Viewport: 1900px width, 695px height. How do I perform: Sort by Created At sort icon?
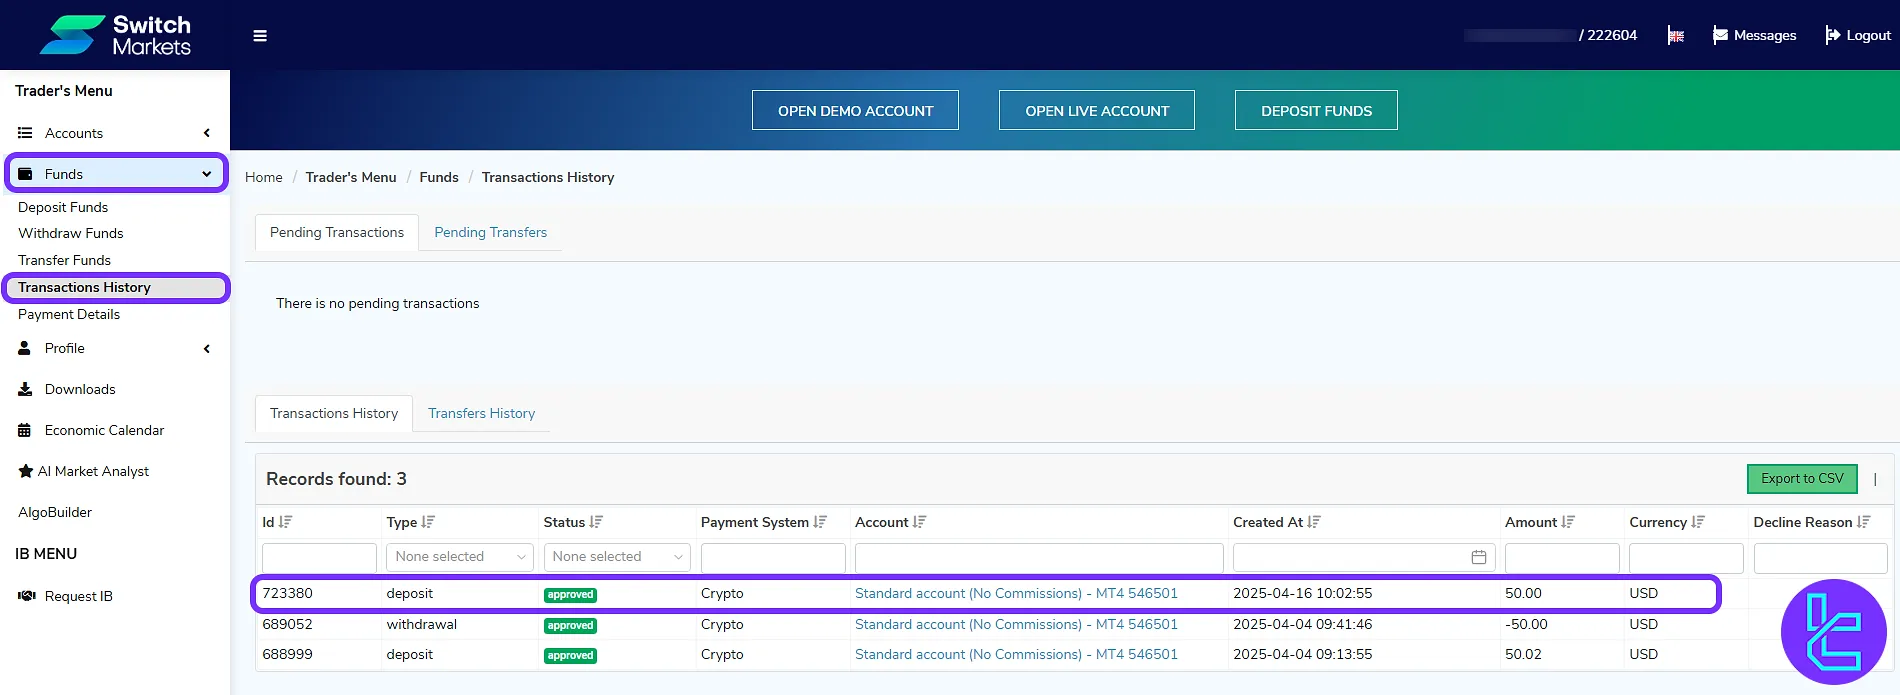(x=1314, y=522)
